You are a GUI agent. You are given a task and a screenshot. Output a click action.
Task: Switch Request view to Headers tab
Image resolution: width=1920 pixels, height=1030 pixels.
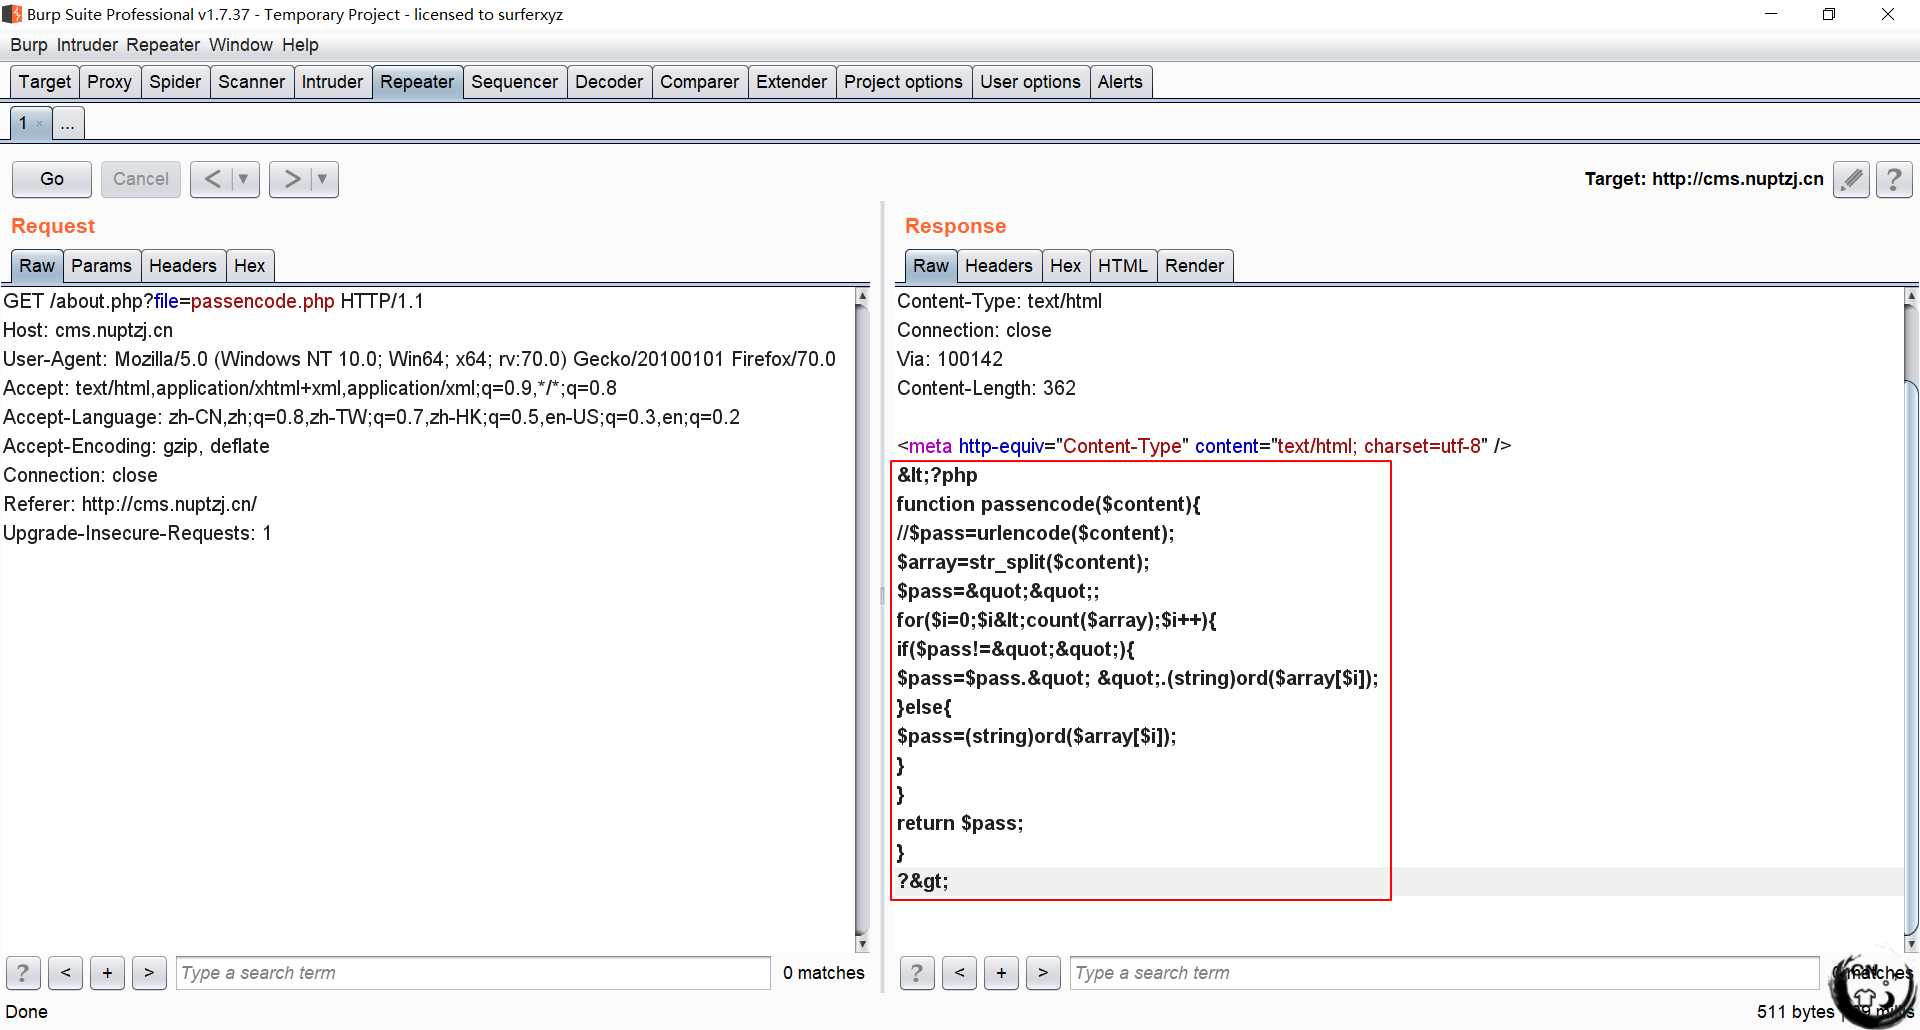[183, 266]
